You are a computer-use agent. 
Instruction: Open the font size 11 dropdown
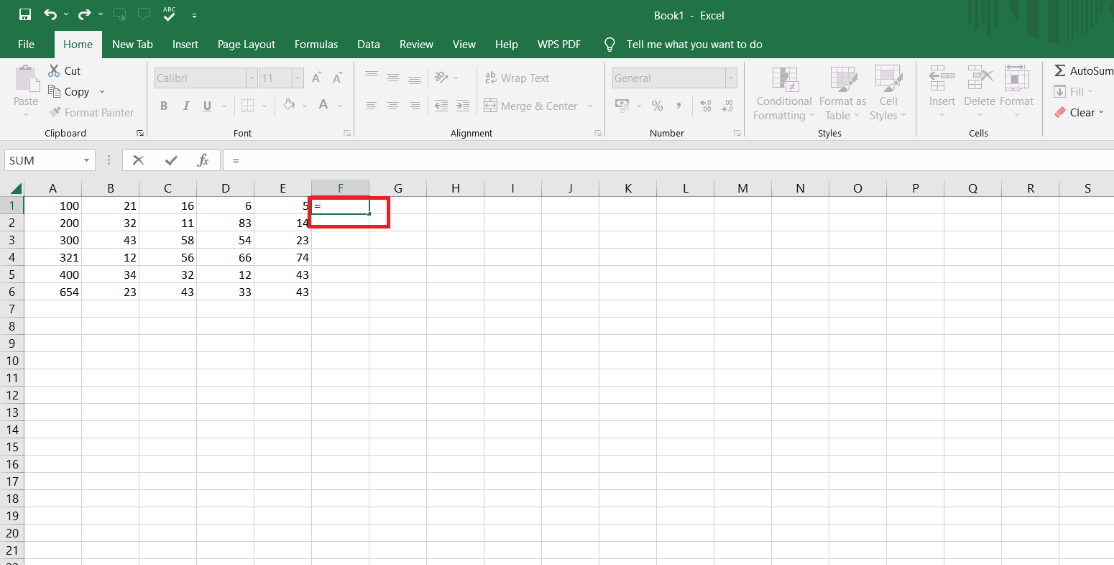tap(298, 78)
